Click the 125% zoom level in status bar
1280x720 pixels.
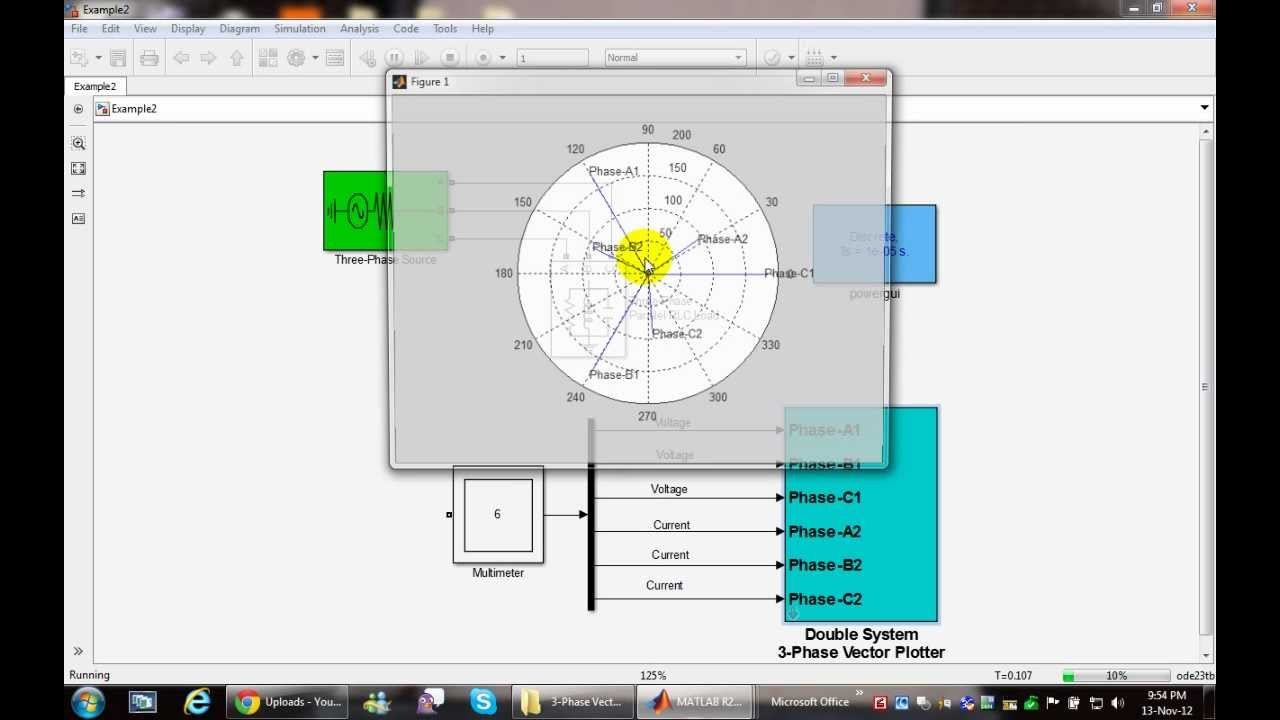653,676
